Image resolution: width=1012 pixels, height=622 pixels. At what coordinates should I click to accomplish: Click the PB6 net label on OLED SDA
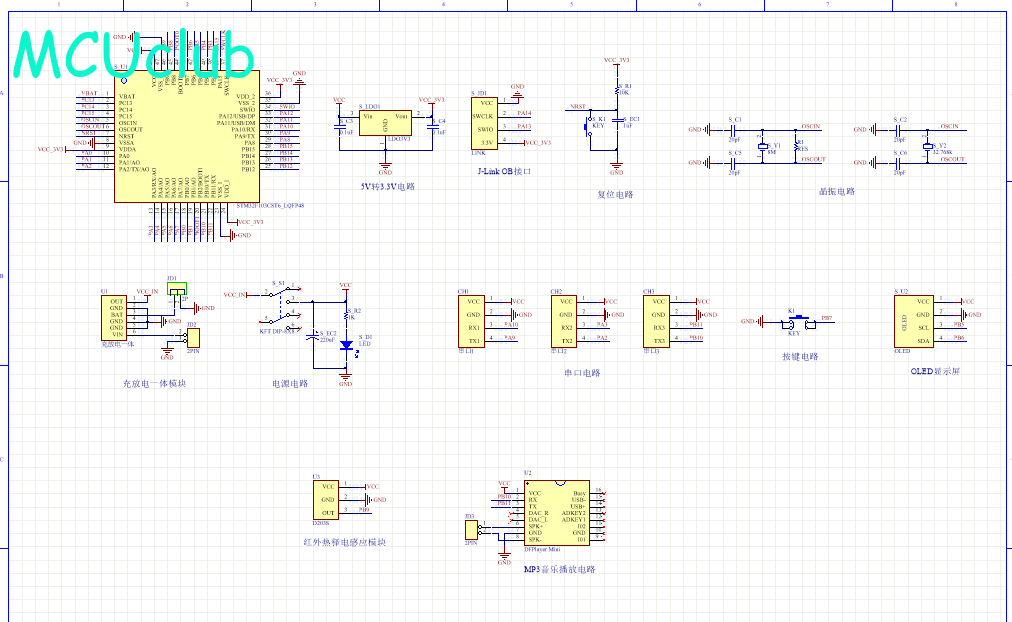point(959,337)
